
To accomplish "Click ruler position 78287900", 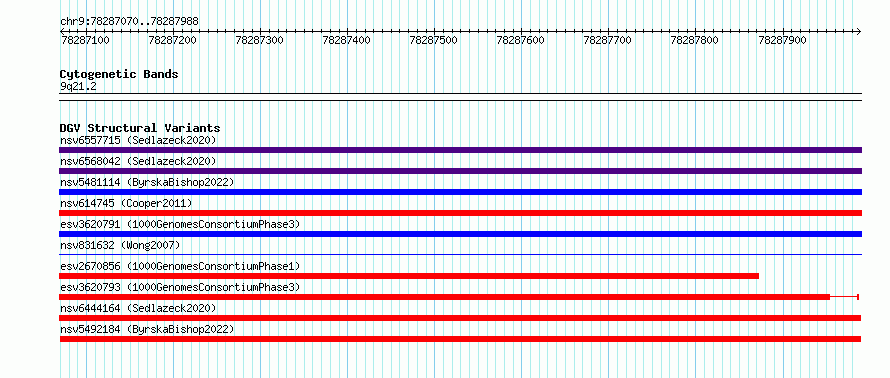I will (x=782, y=40).
